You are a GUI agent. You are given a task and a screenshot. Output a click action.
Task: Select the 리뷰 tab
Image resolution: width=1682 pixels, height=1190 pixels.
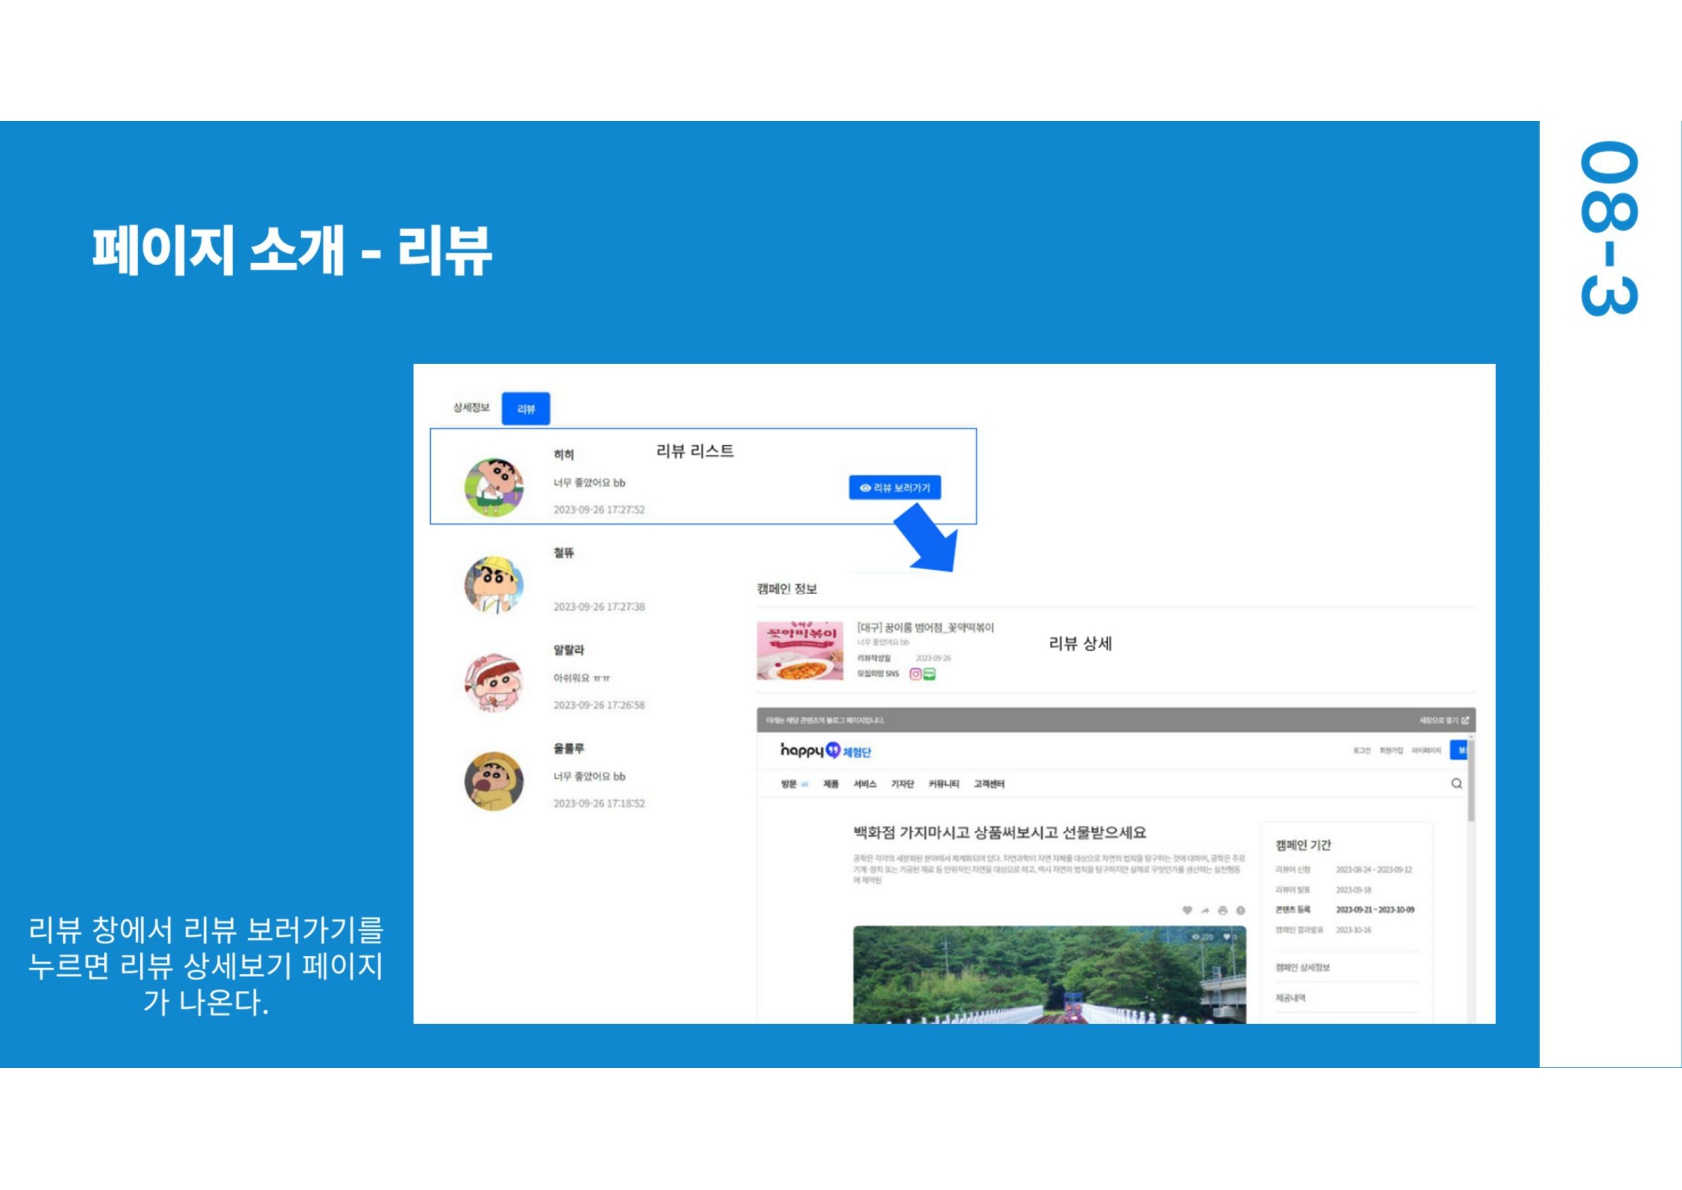coord(526,409)
